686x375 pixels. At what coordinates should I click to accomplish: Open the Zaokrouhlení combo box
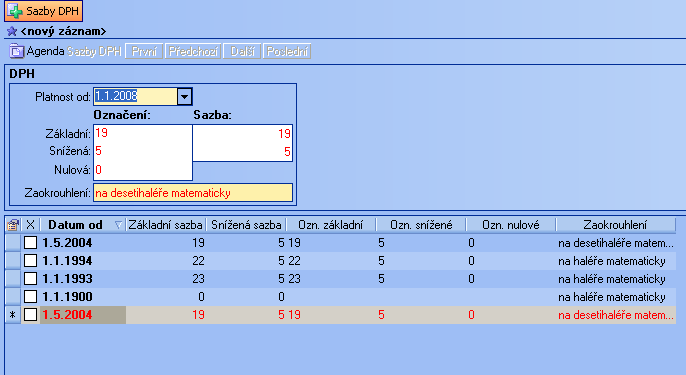coord(193,193)
